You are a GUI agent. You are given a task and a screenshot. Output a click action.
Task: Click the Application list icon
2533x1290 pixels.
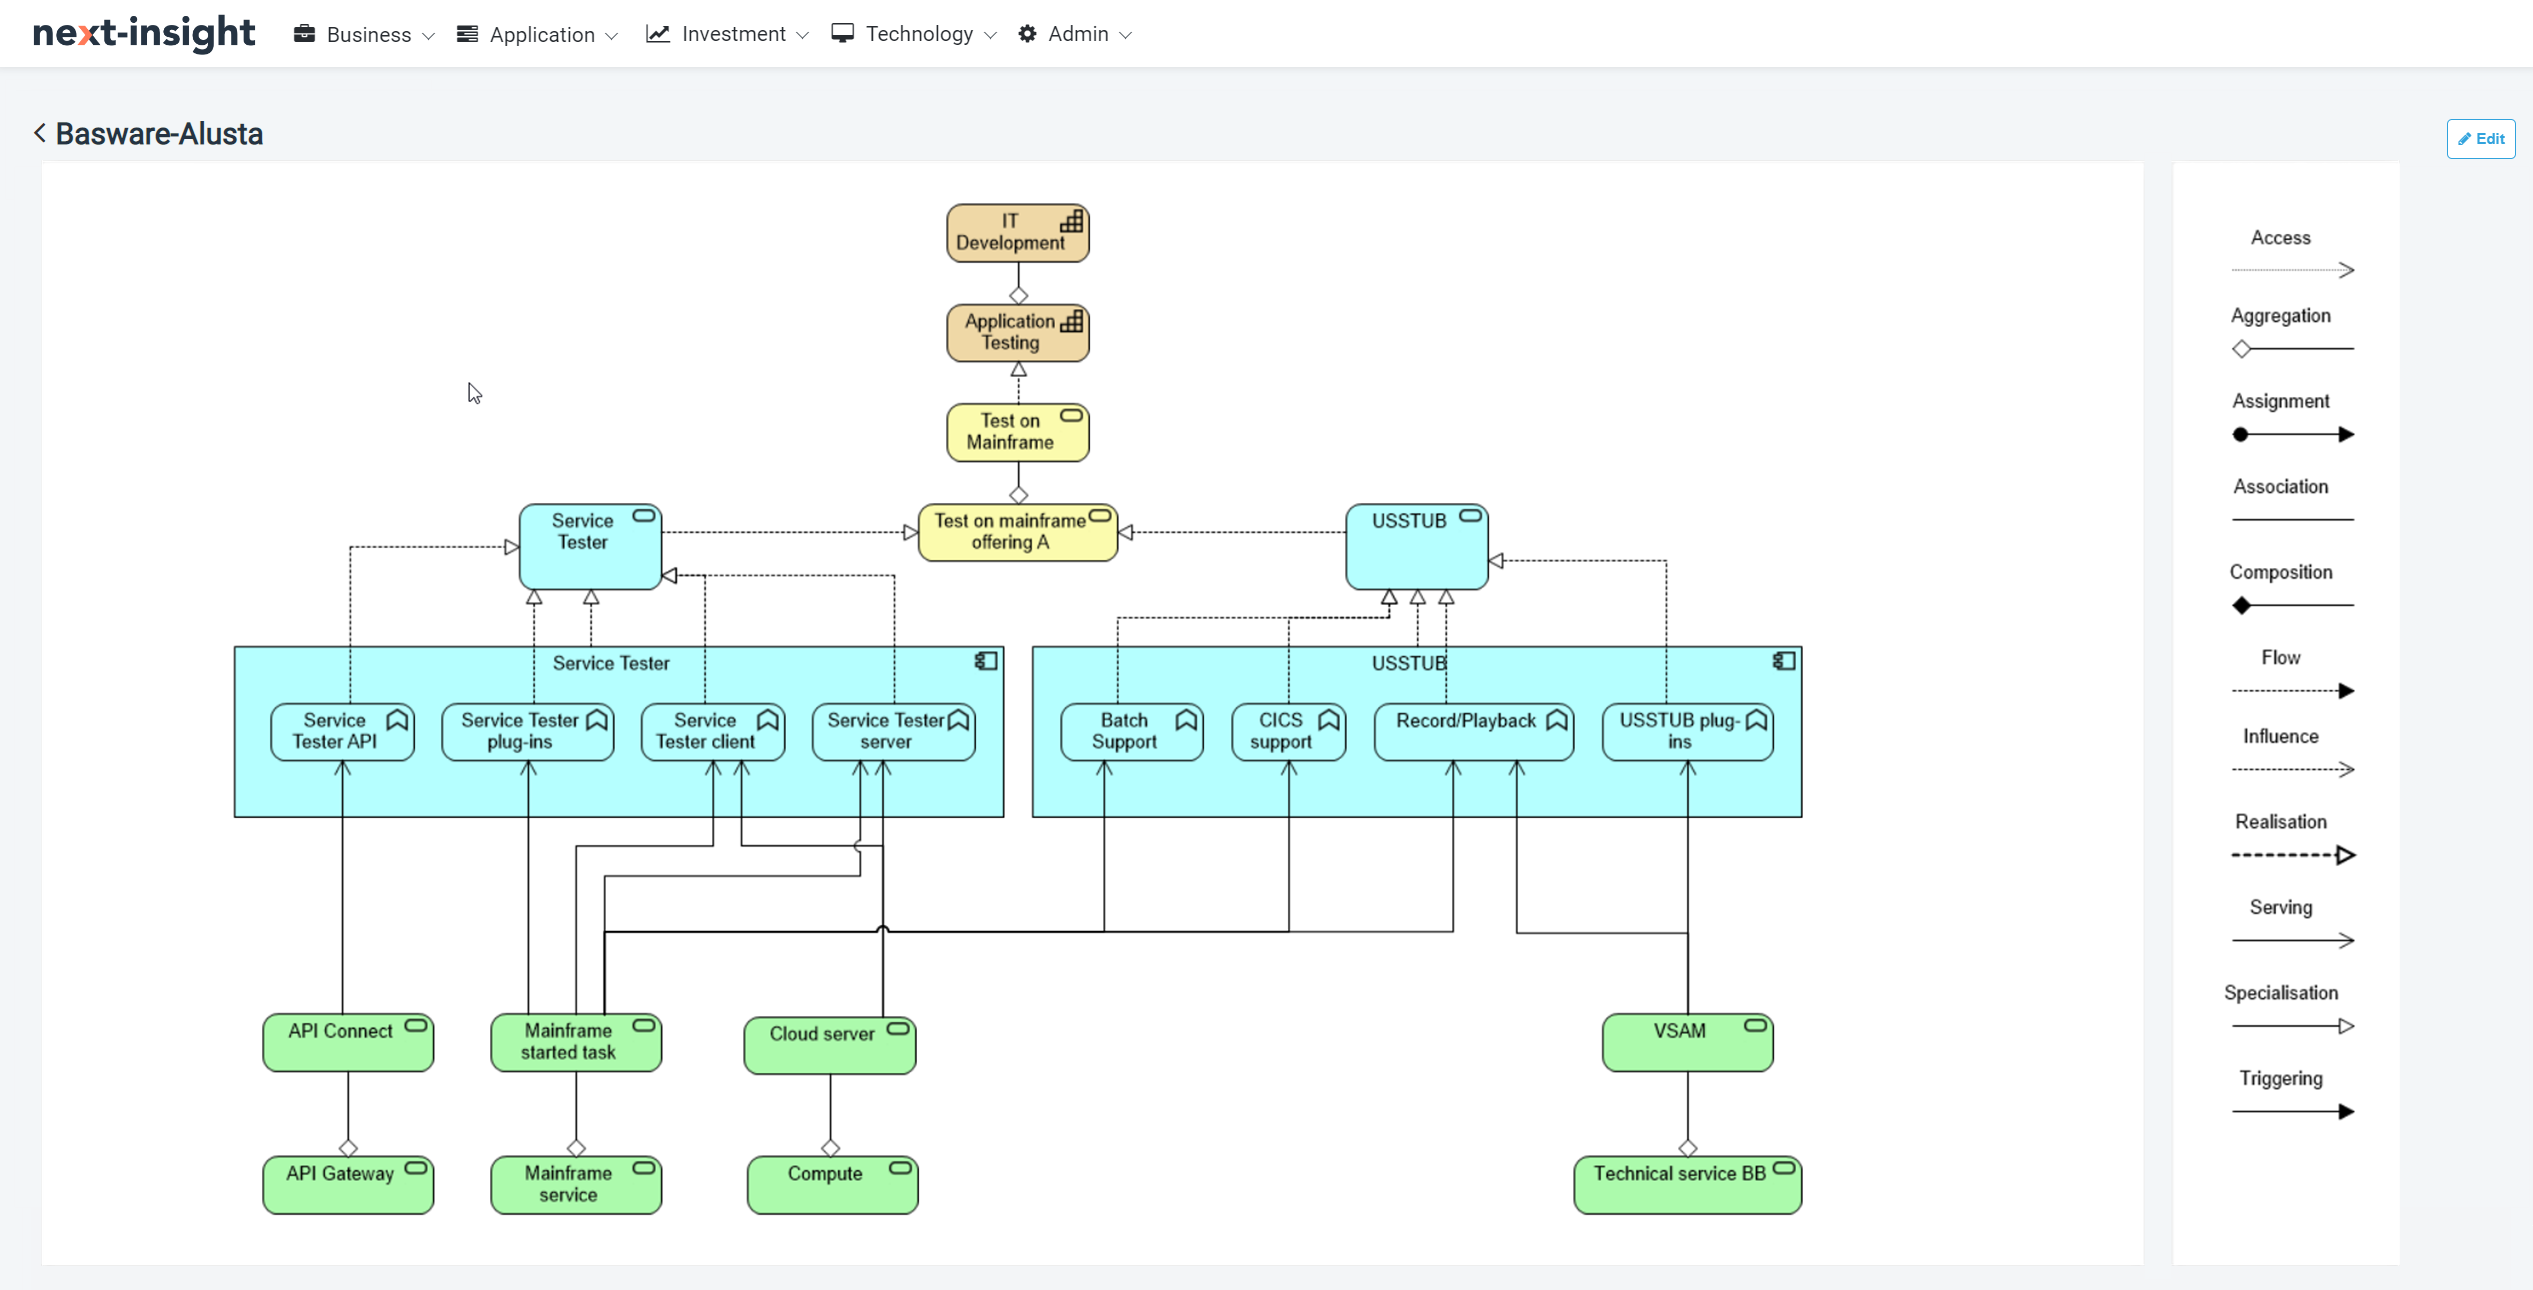[x=467, y=34]
